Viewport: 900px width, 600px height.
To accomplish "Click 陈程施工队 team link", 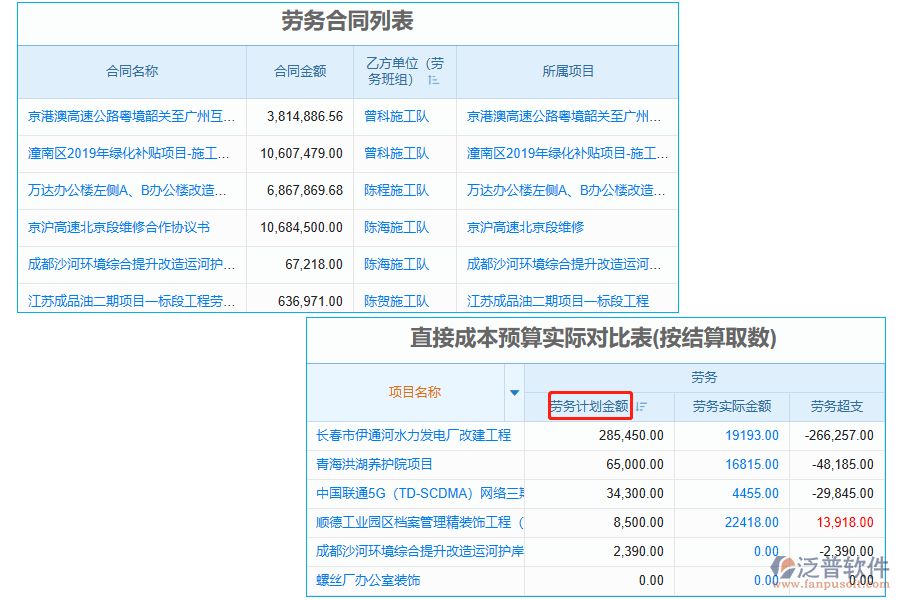I will click(x=396, y=190).
